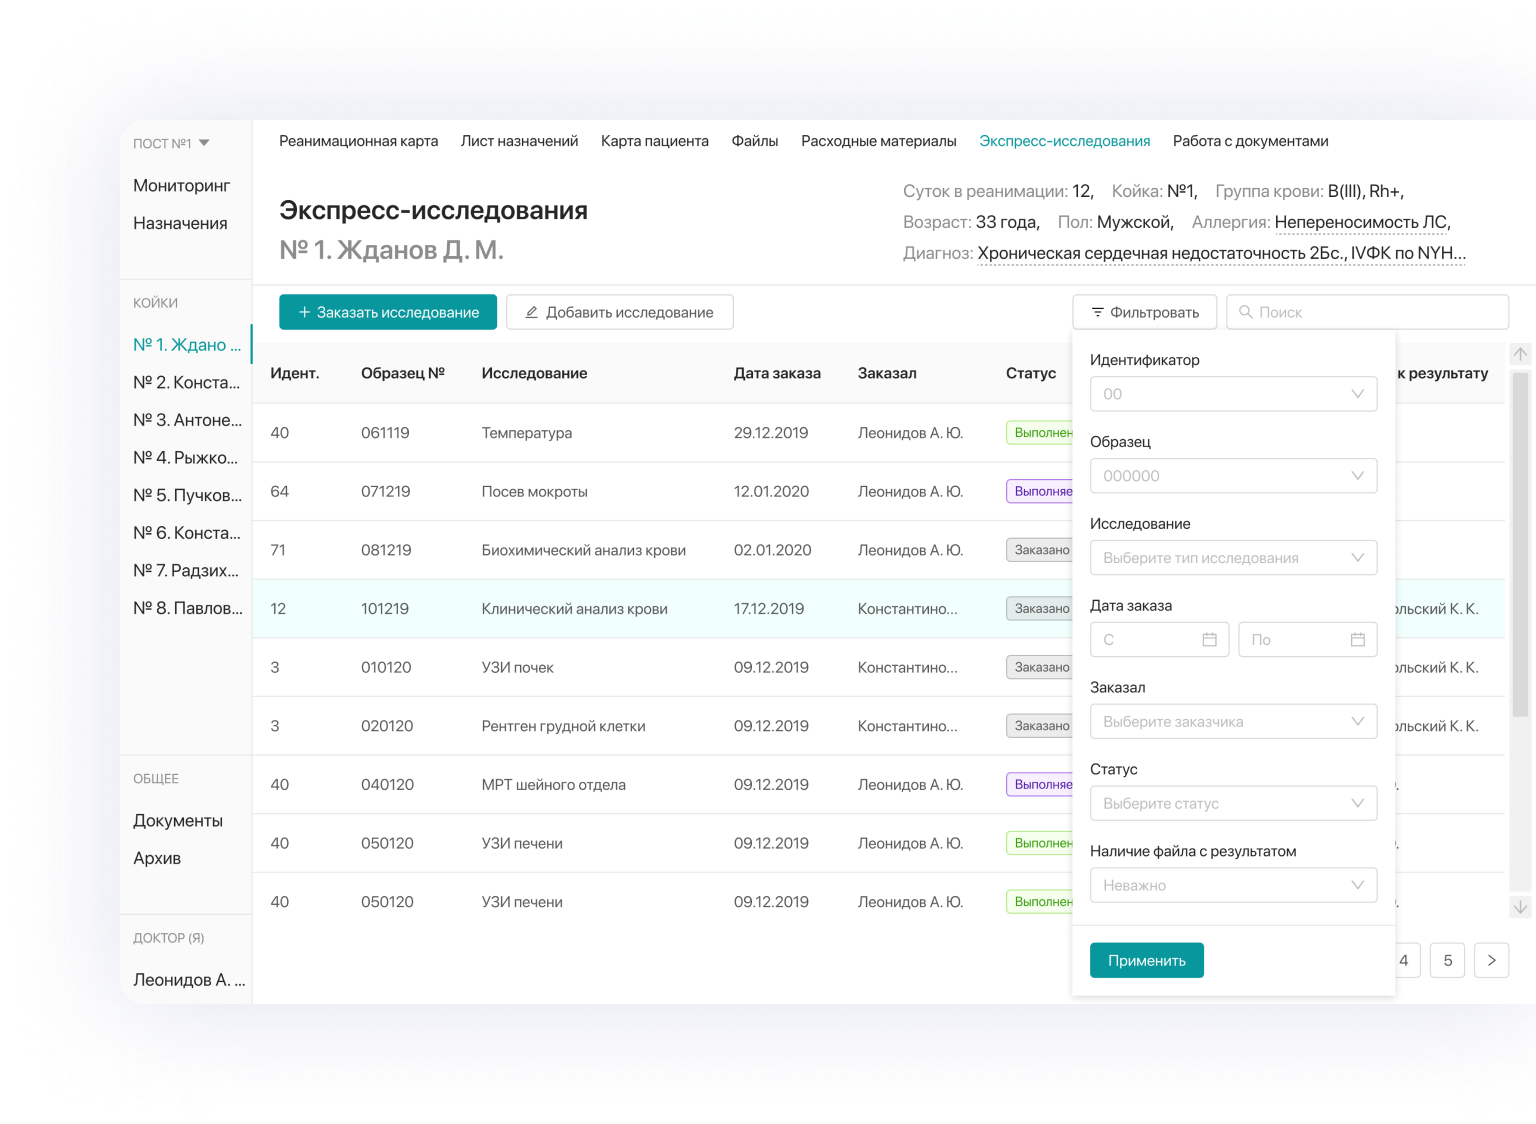Click the scroll-up arrow icon above the table
1536x1124 pixels.
tap(1520, 354)
